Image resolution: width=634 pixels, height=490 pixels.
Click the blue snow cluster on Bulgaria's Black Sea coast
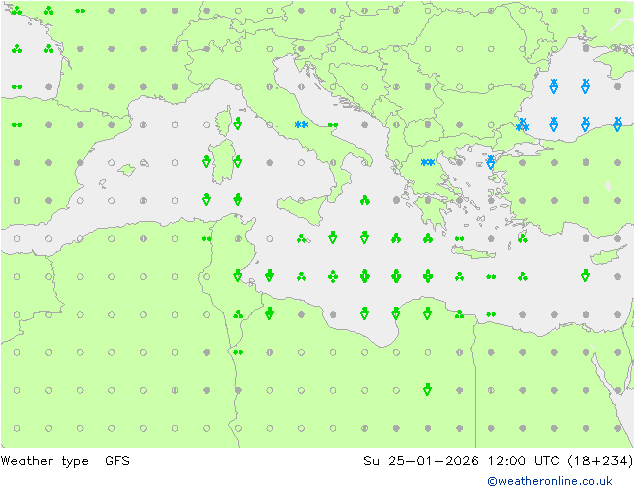tap(522, 125)
